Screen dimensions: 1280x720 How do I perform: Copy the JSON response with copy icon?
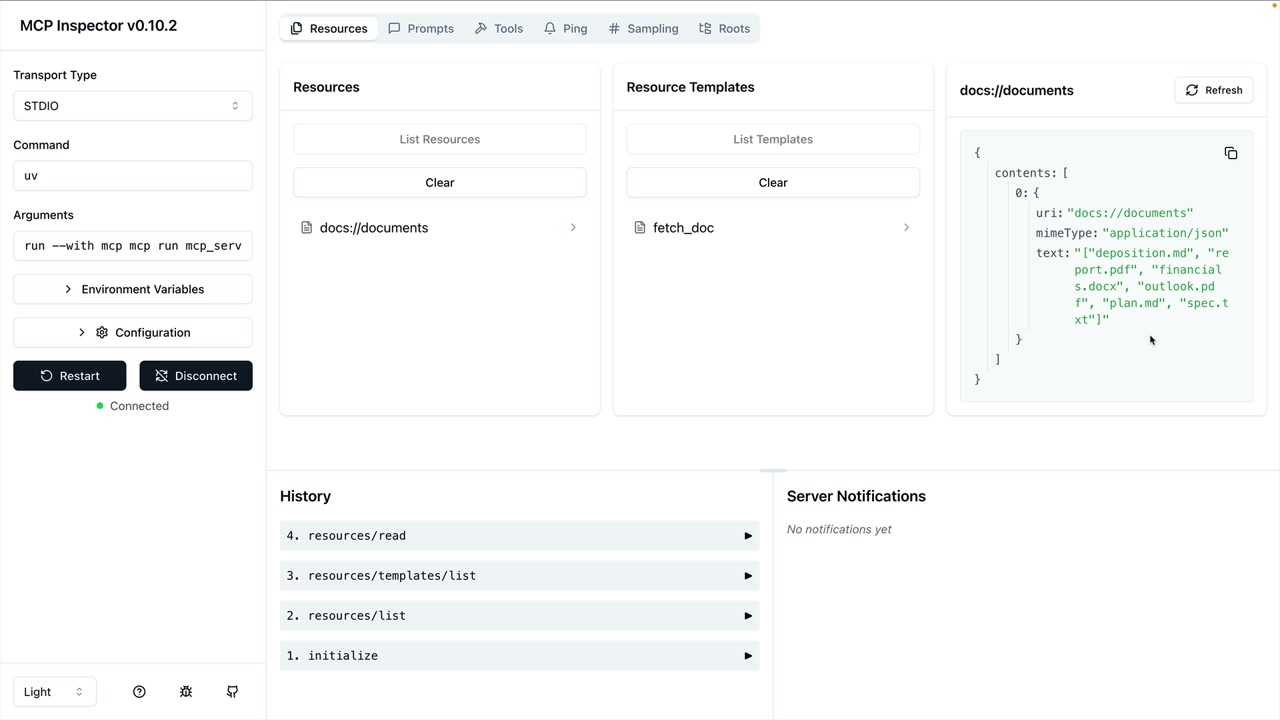point(1231,153)
